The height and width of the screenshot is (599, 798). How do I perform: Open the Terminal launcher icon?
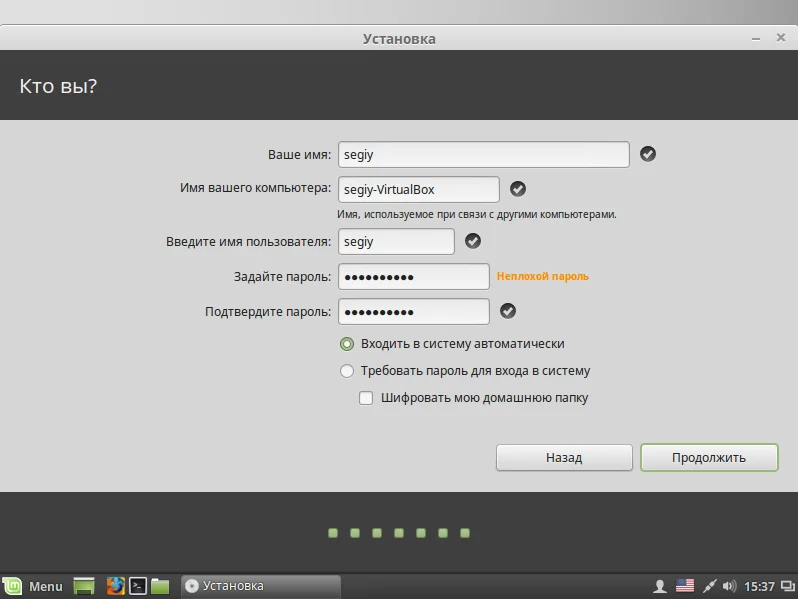138,586
